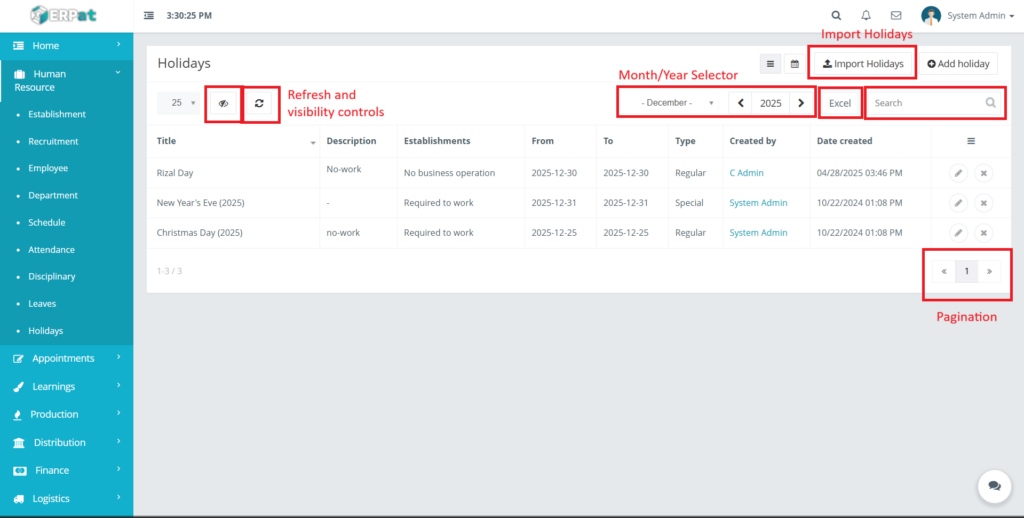The width and height of the screenshot is (1024, 518).
Task: Toggle the sidebar with hamburger icon
Action: (x=149, y=16)
